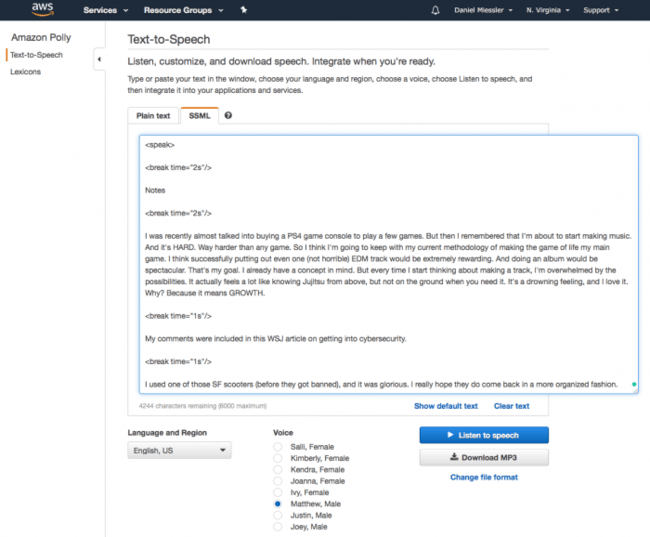Screen dimensions: 650x537
Task: Select the Justin, Male voice
Action: coord(277,515)
